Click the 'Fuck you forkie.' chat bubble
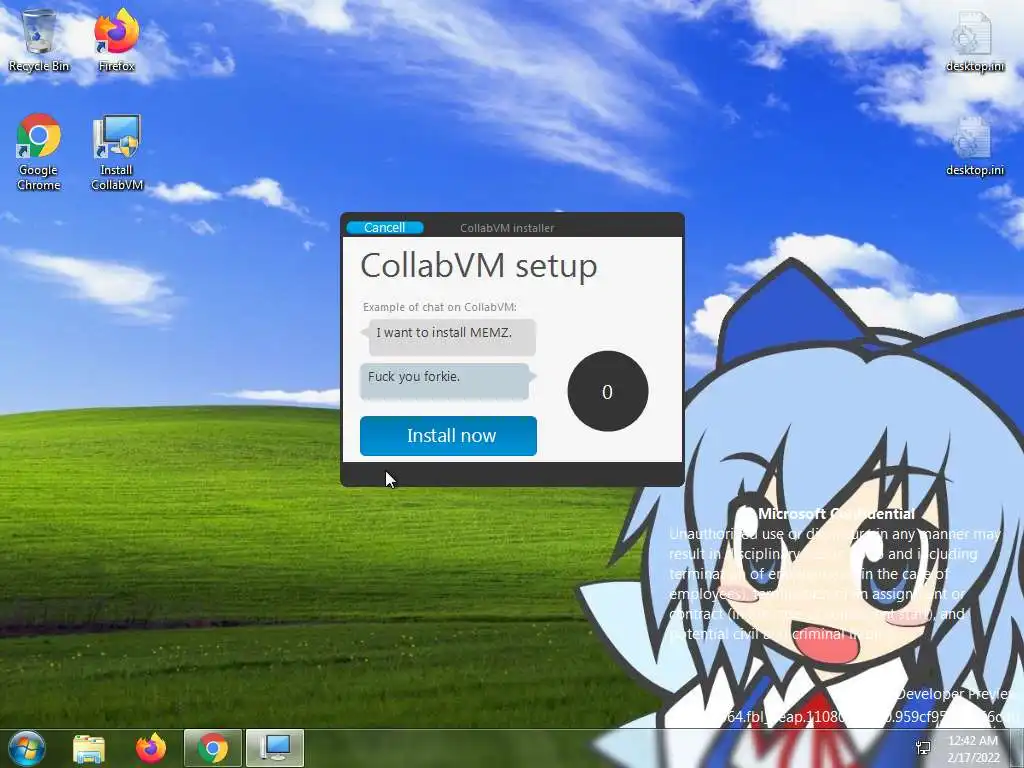Image resolution: width=1024 pixels, height=768 pixels. click(448, 380)
